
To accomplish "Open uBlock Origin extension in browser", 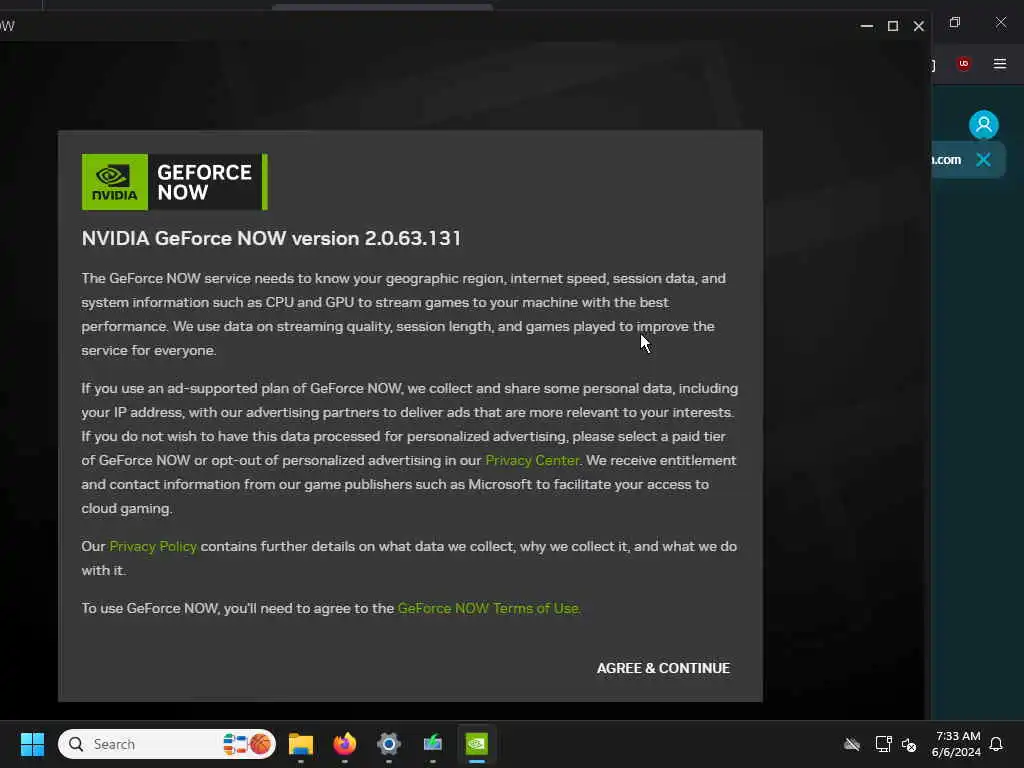I will click(x=963, y=64).
